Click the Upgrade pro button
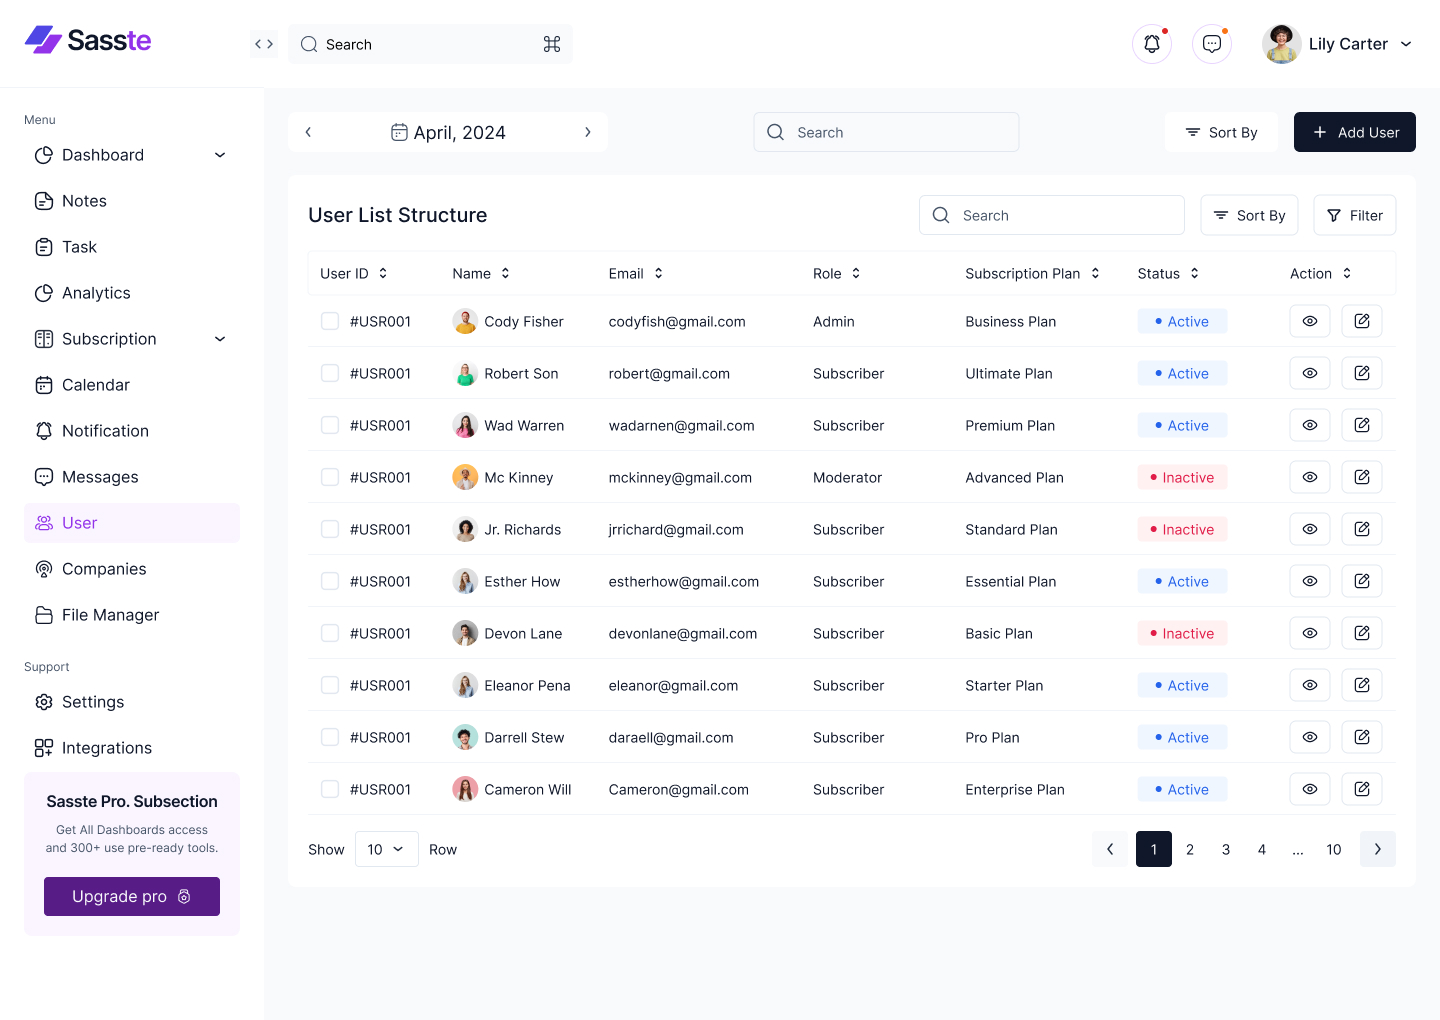 tap(131, 896)
